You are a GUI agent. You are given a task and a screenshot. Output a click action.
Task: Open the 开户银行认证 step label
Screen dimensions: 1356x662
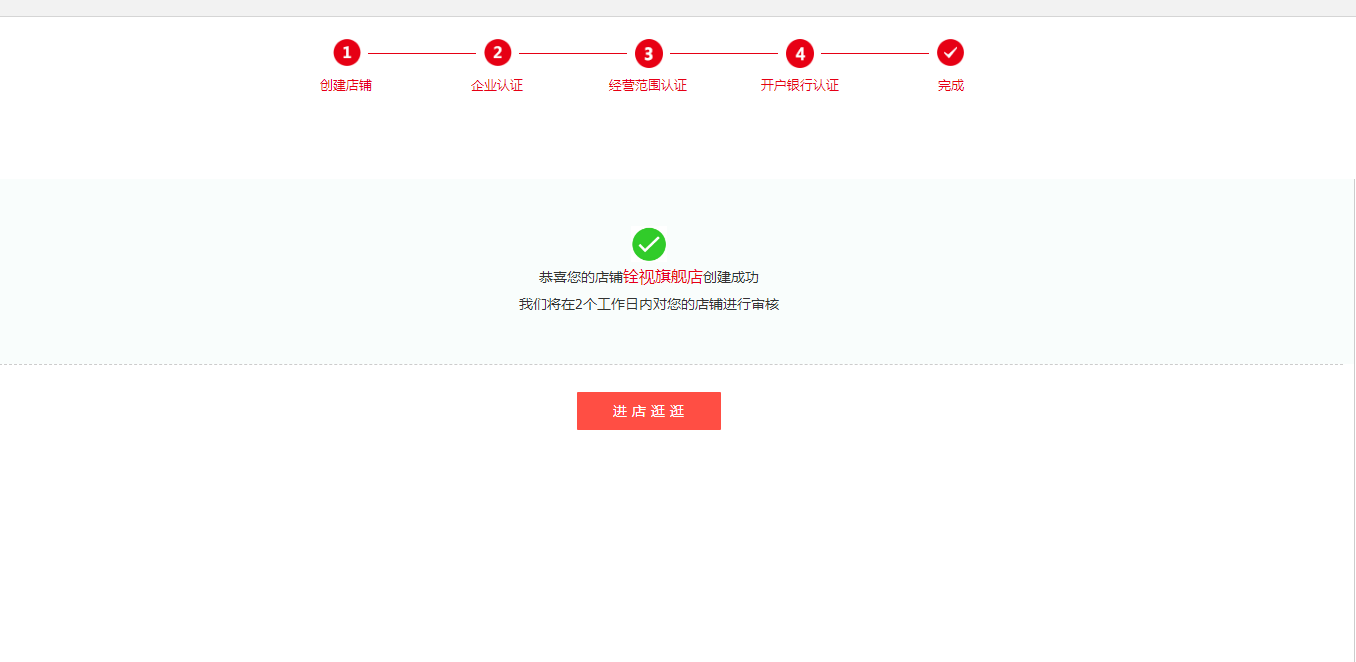[x=799, y=86]
